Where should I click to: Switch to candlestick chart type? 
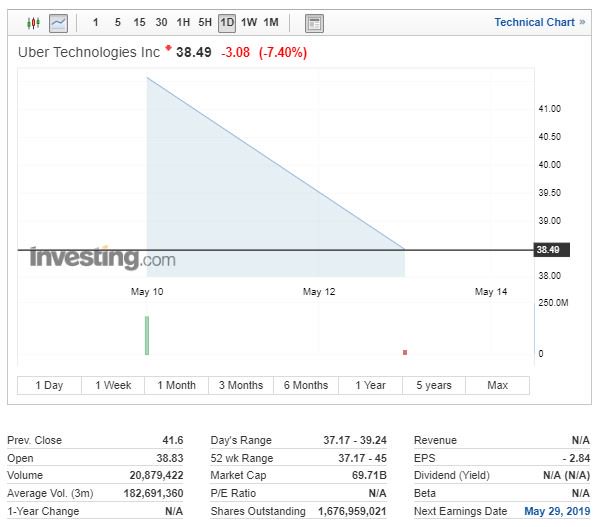pyautogui.click(x=33, y=23)
